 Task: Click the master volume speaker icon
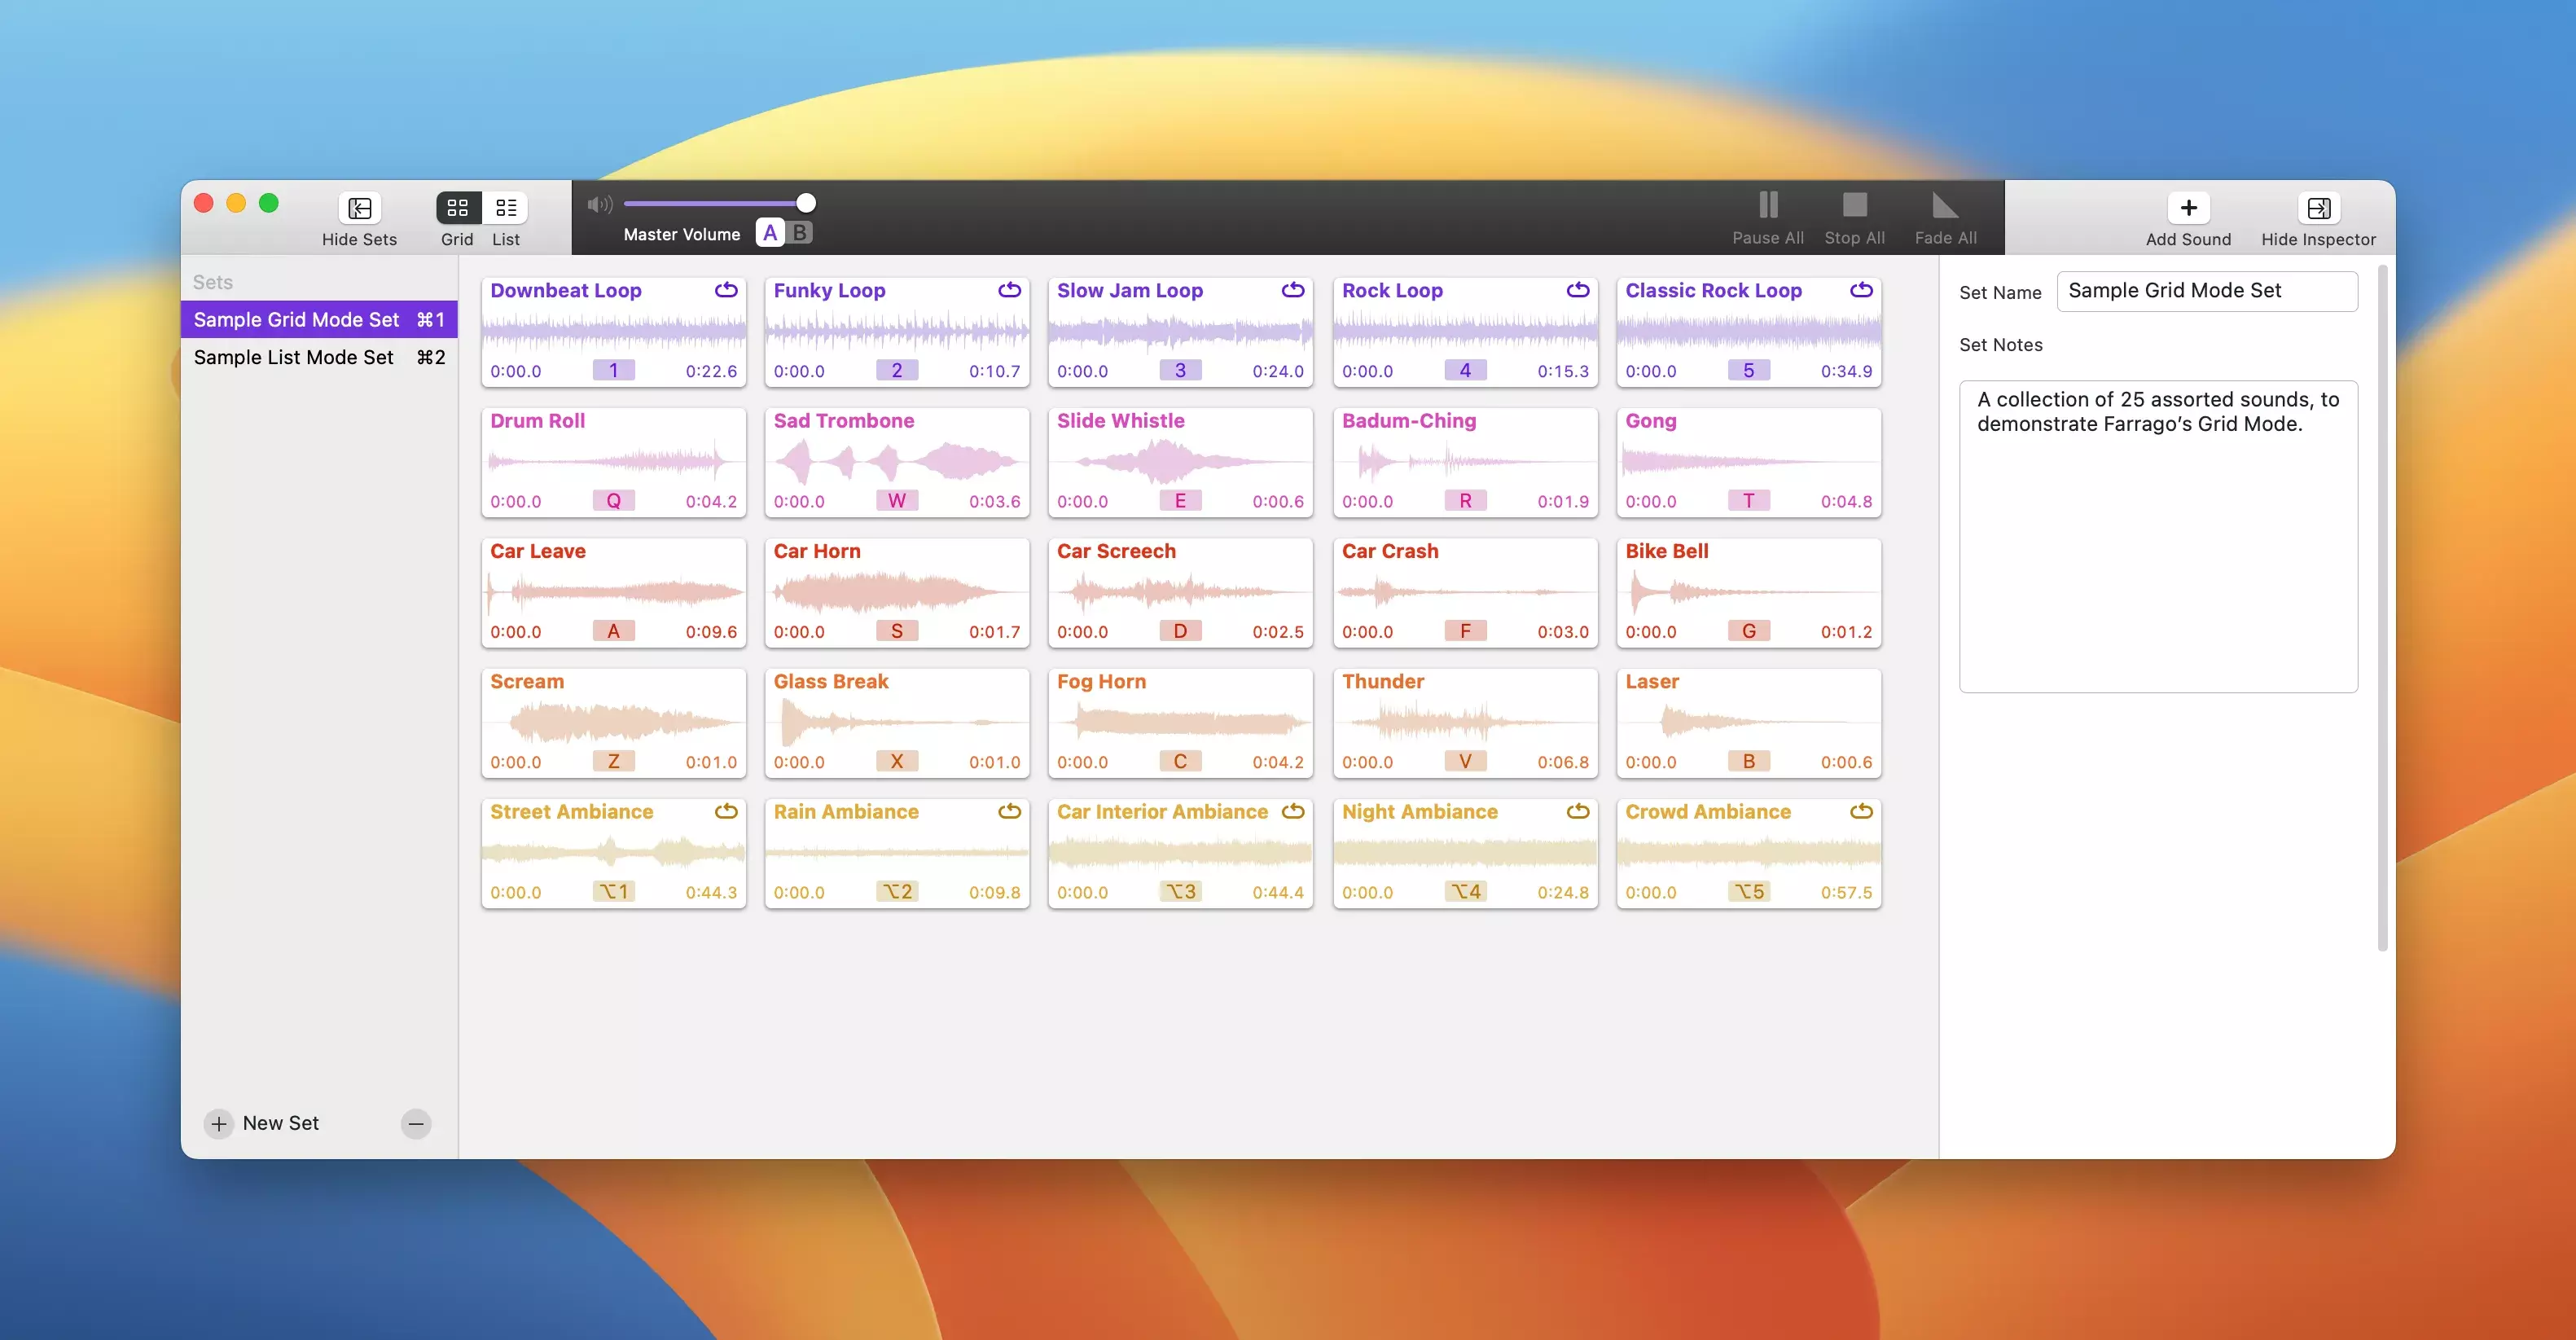coord(599,205)
